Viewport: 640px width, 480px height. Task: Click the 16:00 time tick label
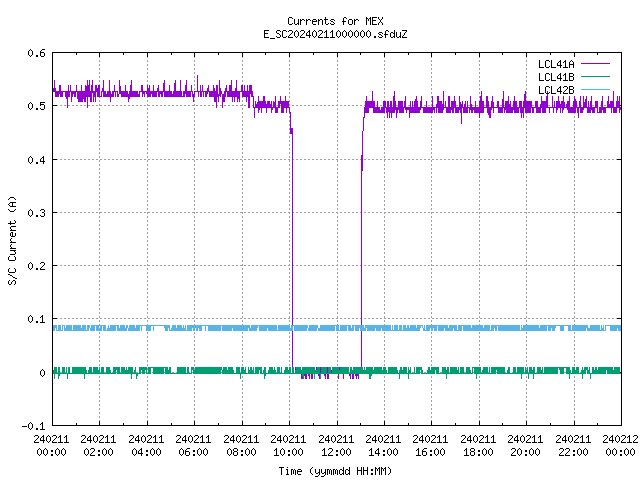pyautogui.click(x=431, y=452)
